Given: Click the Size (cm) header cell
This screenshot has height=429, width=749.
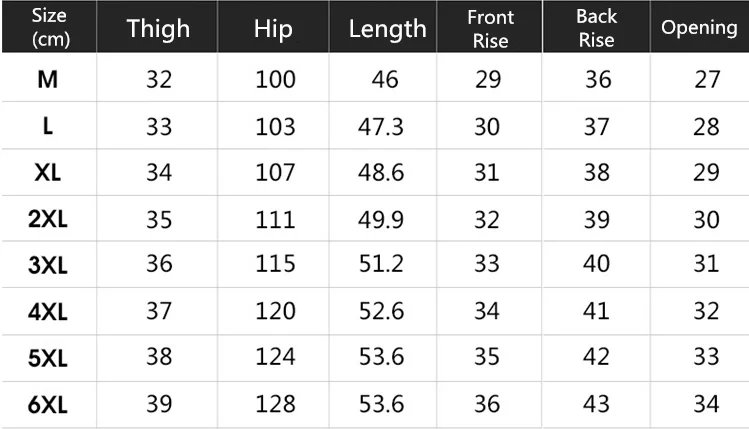Looking at the screenshot, I should click(50, 27).
